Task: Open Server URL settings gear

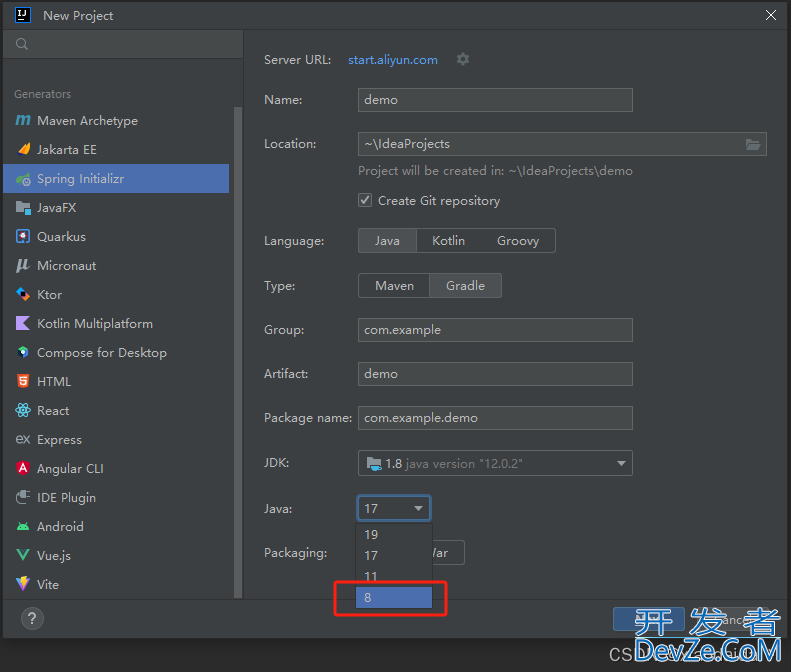Action: (x=463, y=60)
